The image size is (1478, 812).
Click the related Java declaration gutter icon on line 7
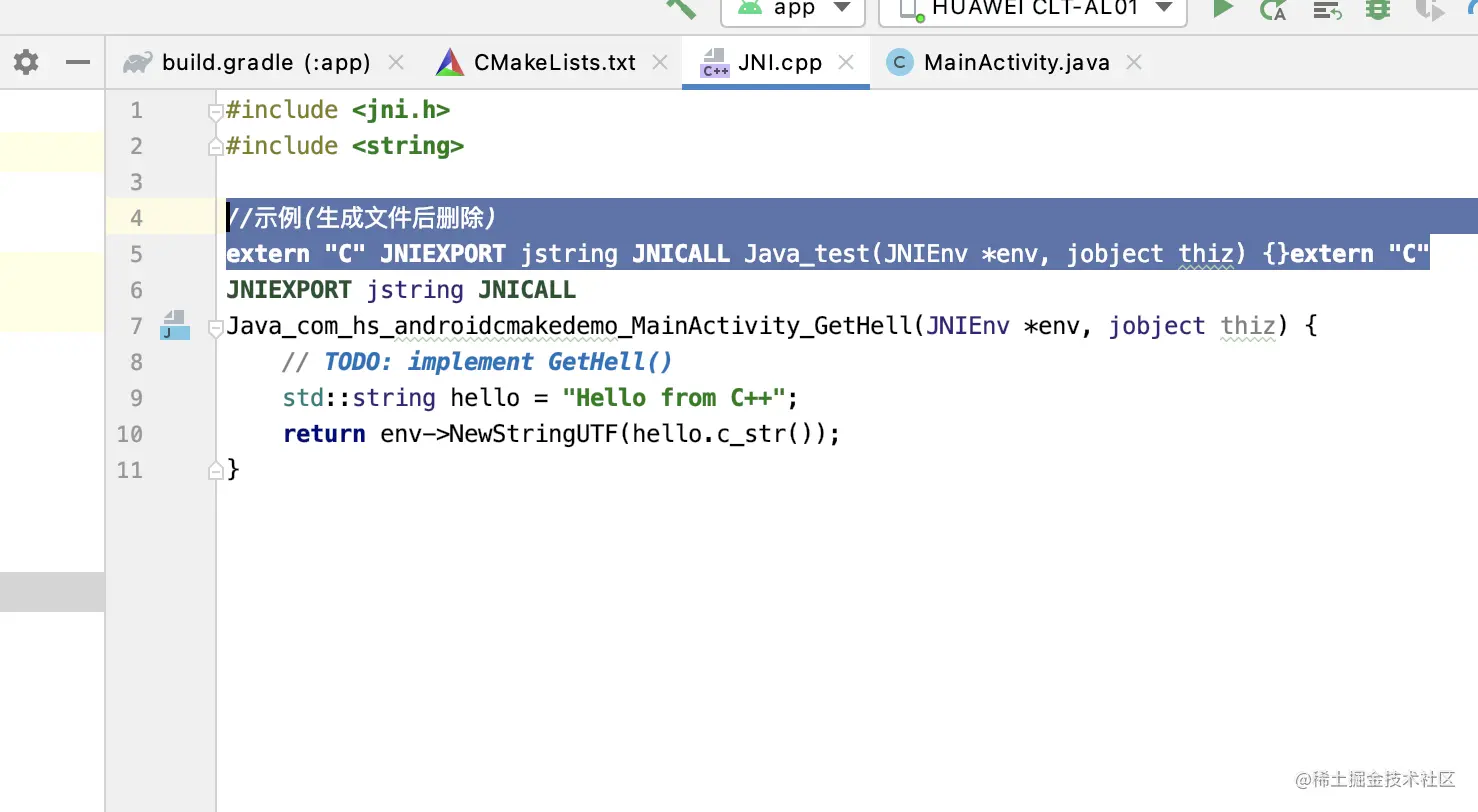175,325
